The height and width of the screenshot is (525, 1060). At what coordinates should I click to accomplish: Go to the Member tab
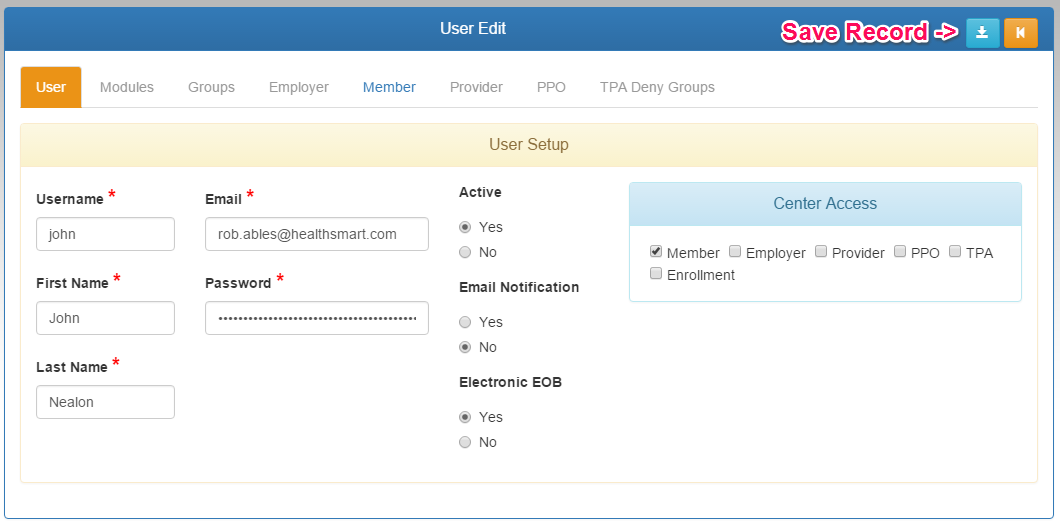tap(389, 87)
